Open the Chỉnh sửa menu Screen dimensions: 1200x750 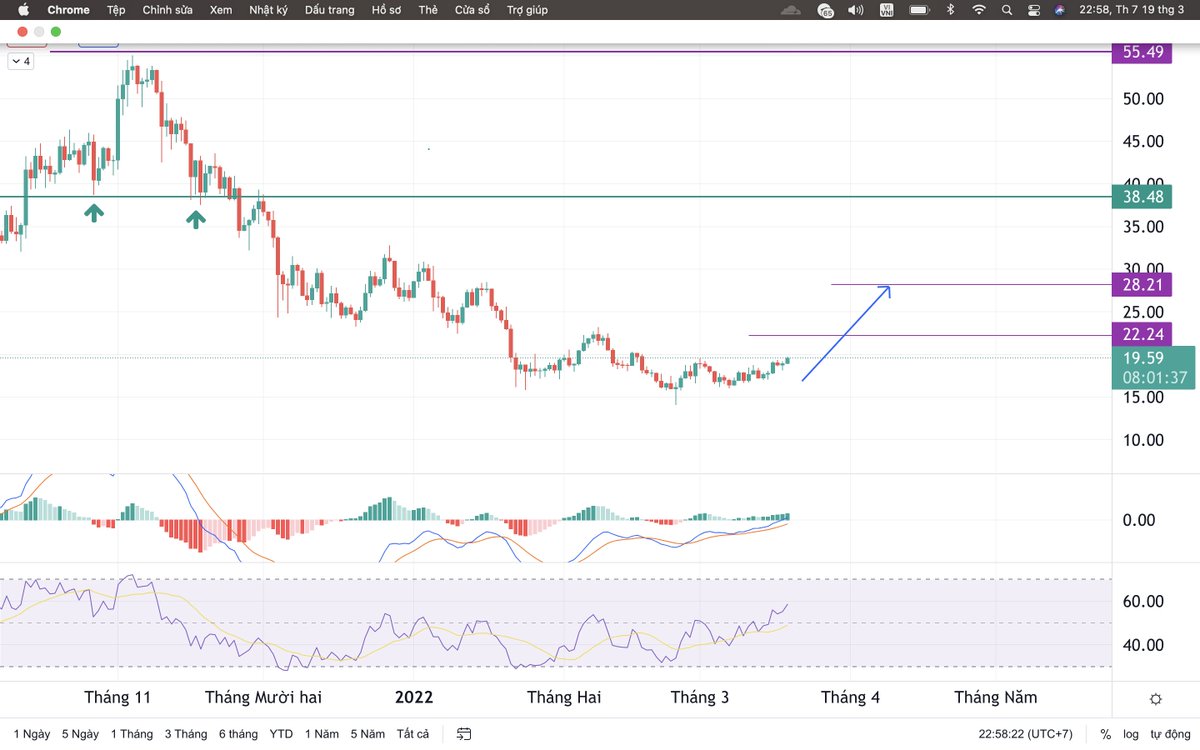pos(168,10)
